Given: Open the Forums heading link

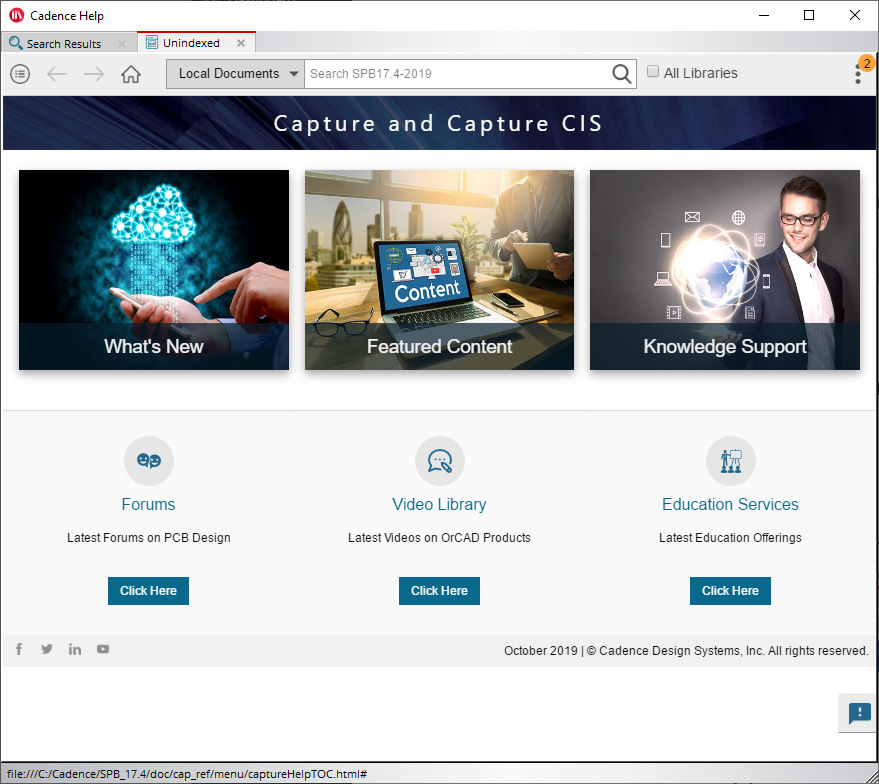Looking at the screenshot, I should tap(149, 504).
